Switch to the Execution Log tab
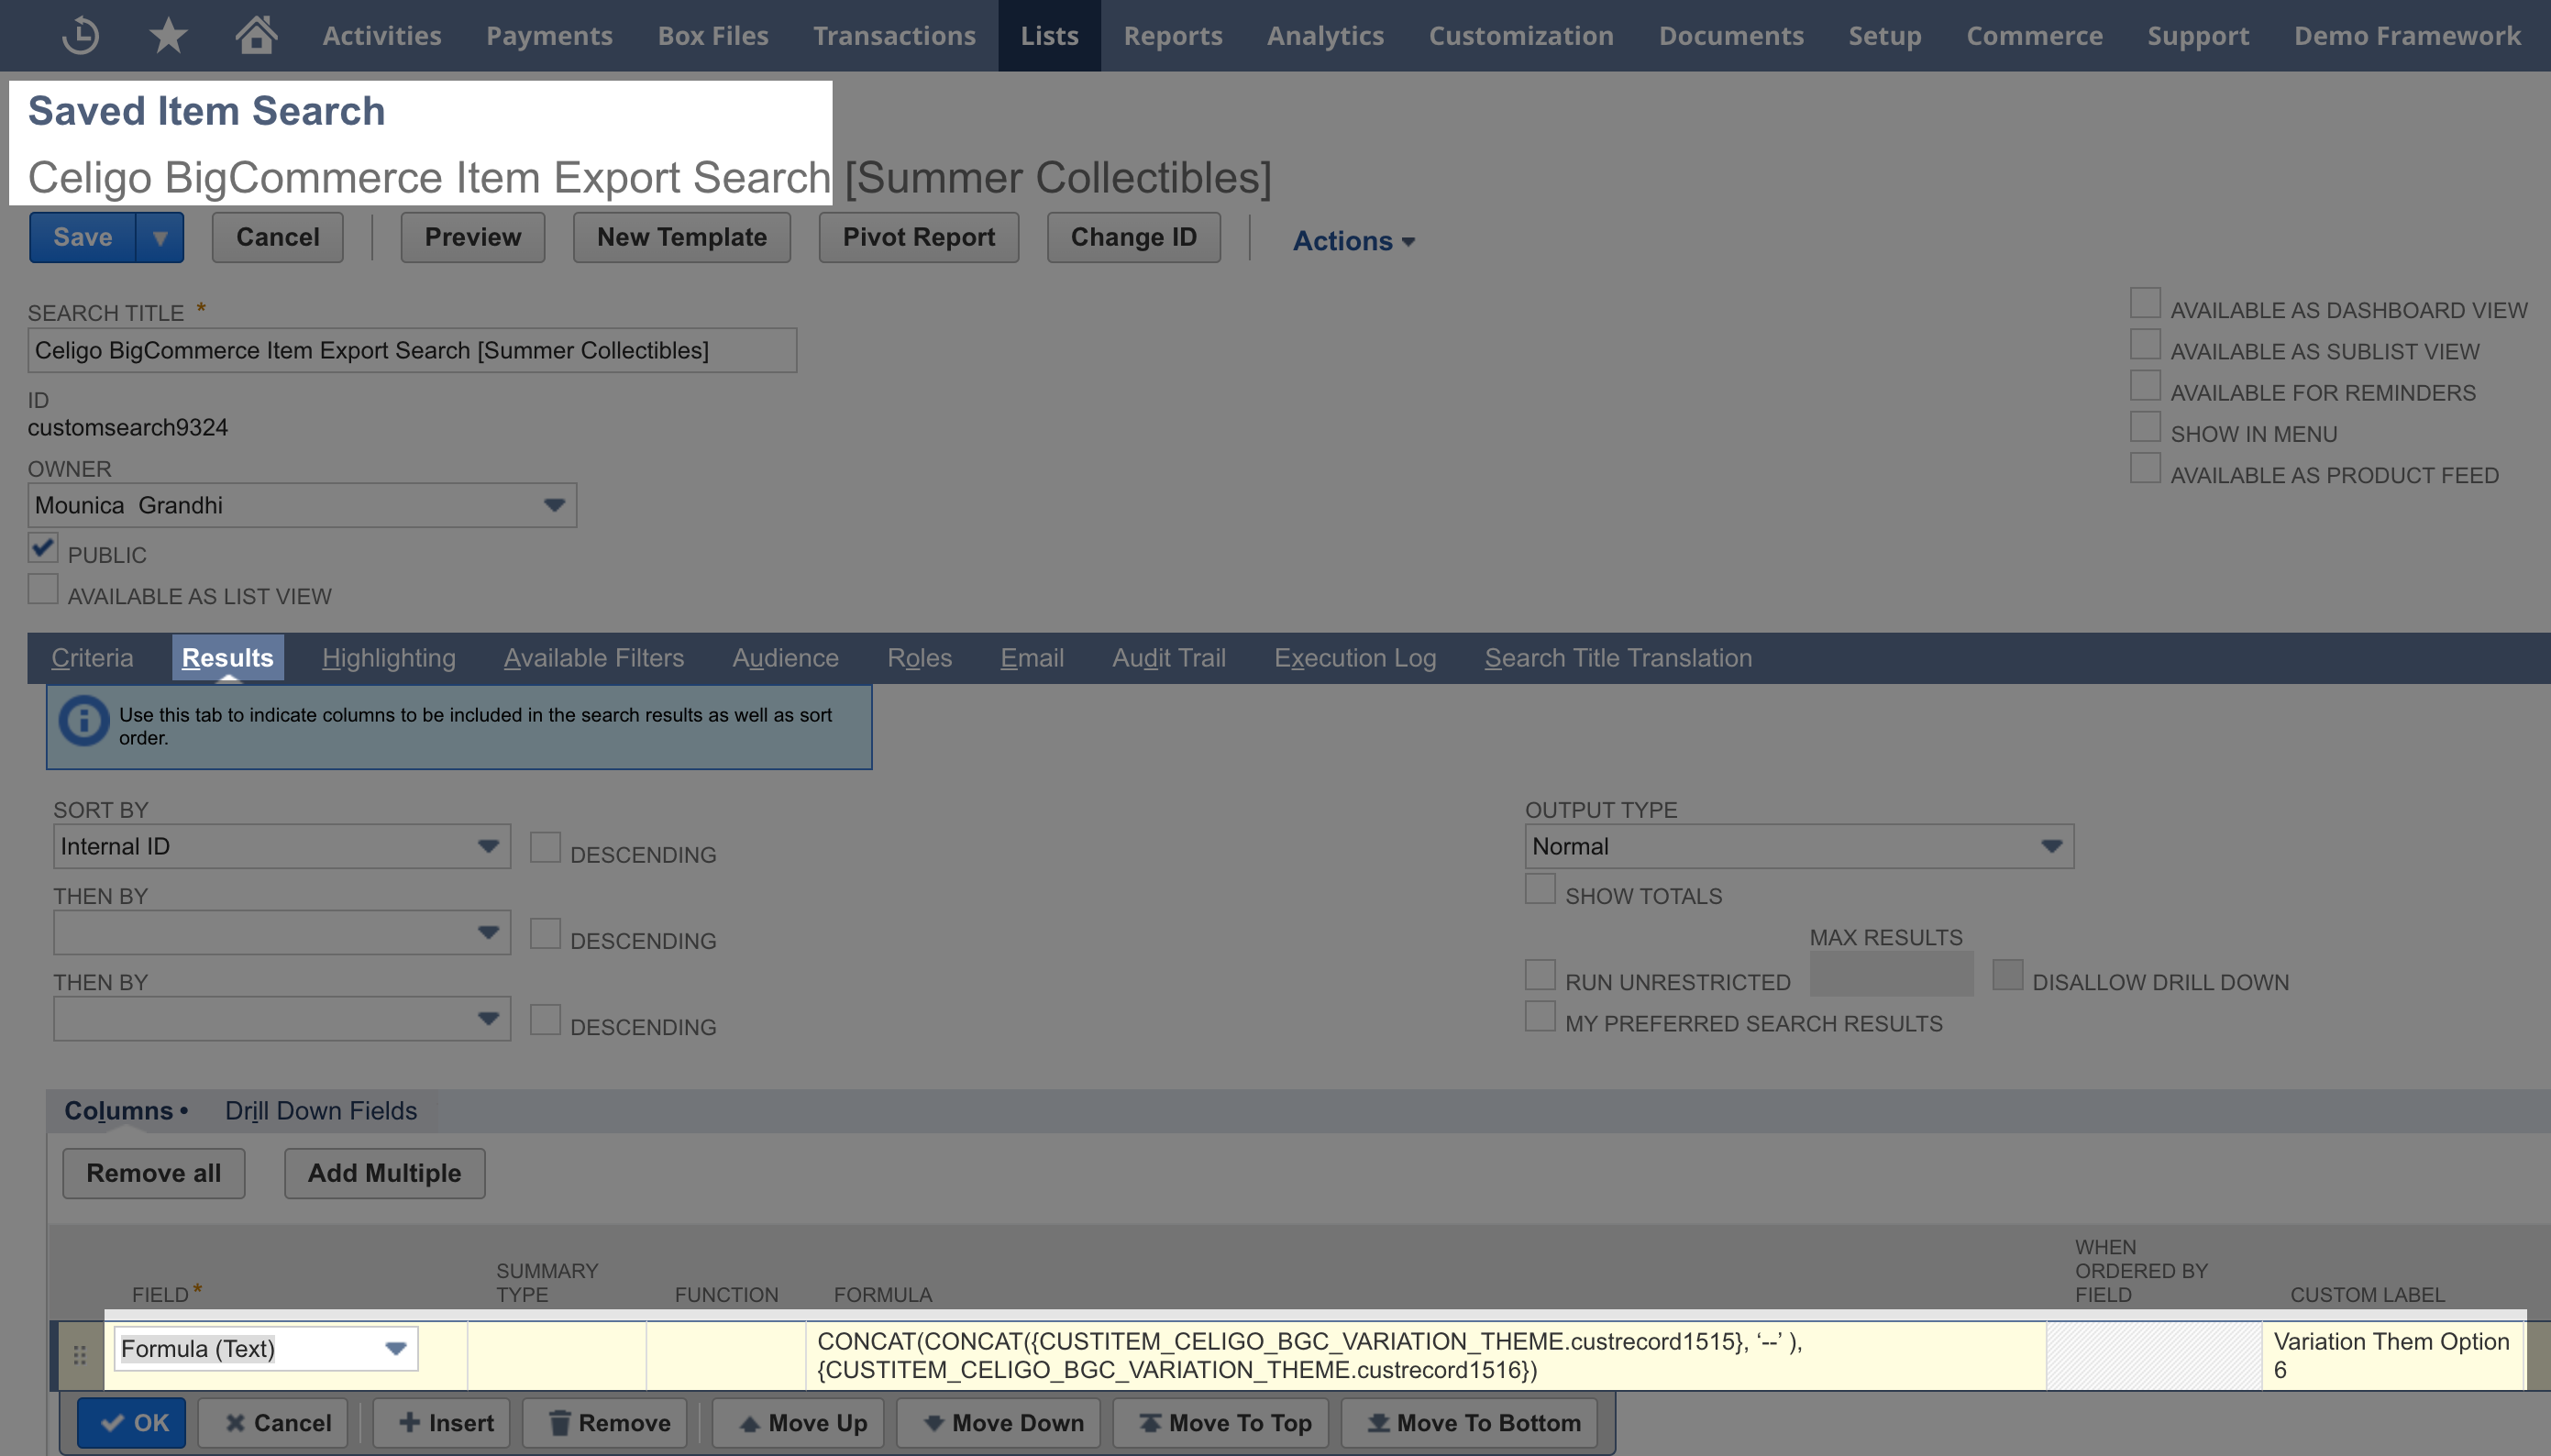This screenshot has height=1456, width=2551. [1355, 658]
